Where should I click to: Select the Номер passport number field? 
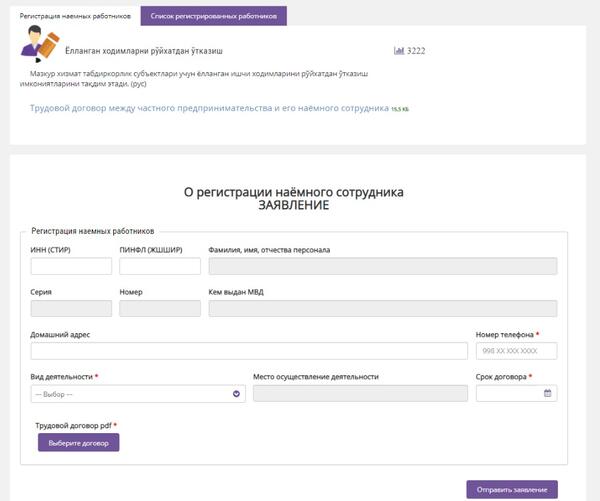coord(160,309)
